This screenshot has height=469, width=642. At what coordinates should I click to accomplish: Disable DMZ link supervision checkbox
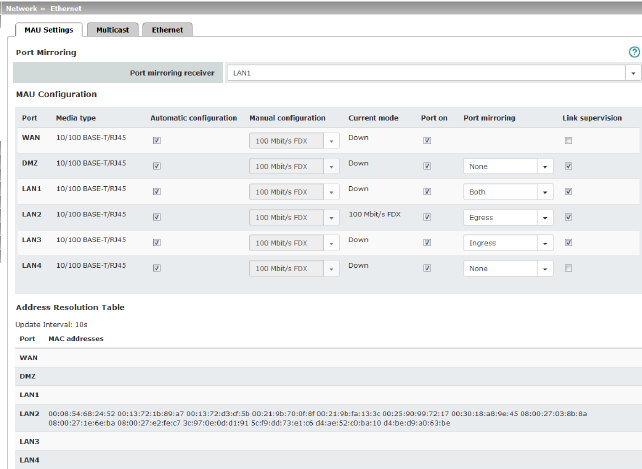coord(568,166)
